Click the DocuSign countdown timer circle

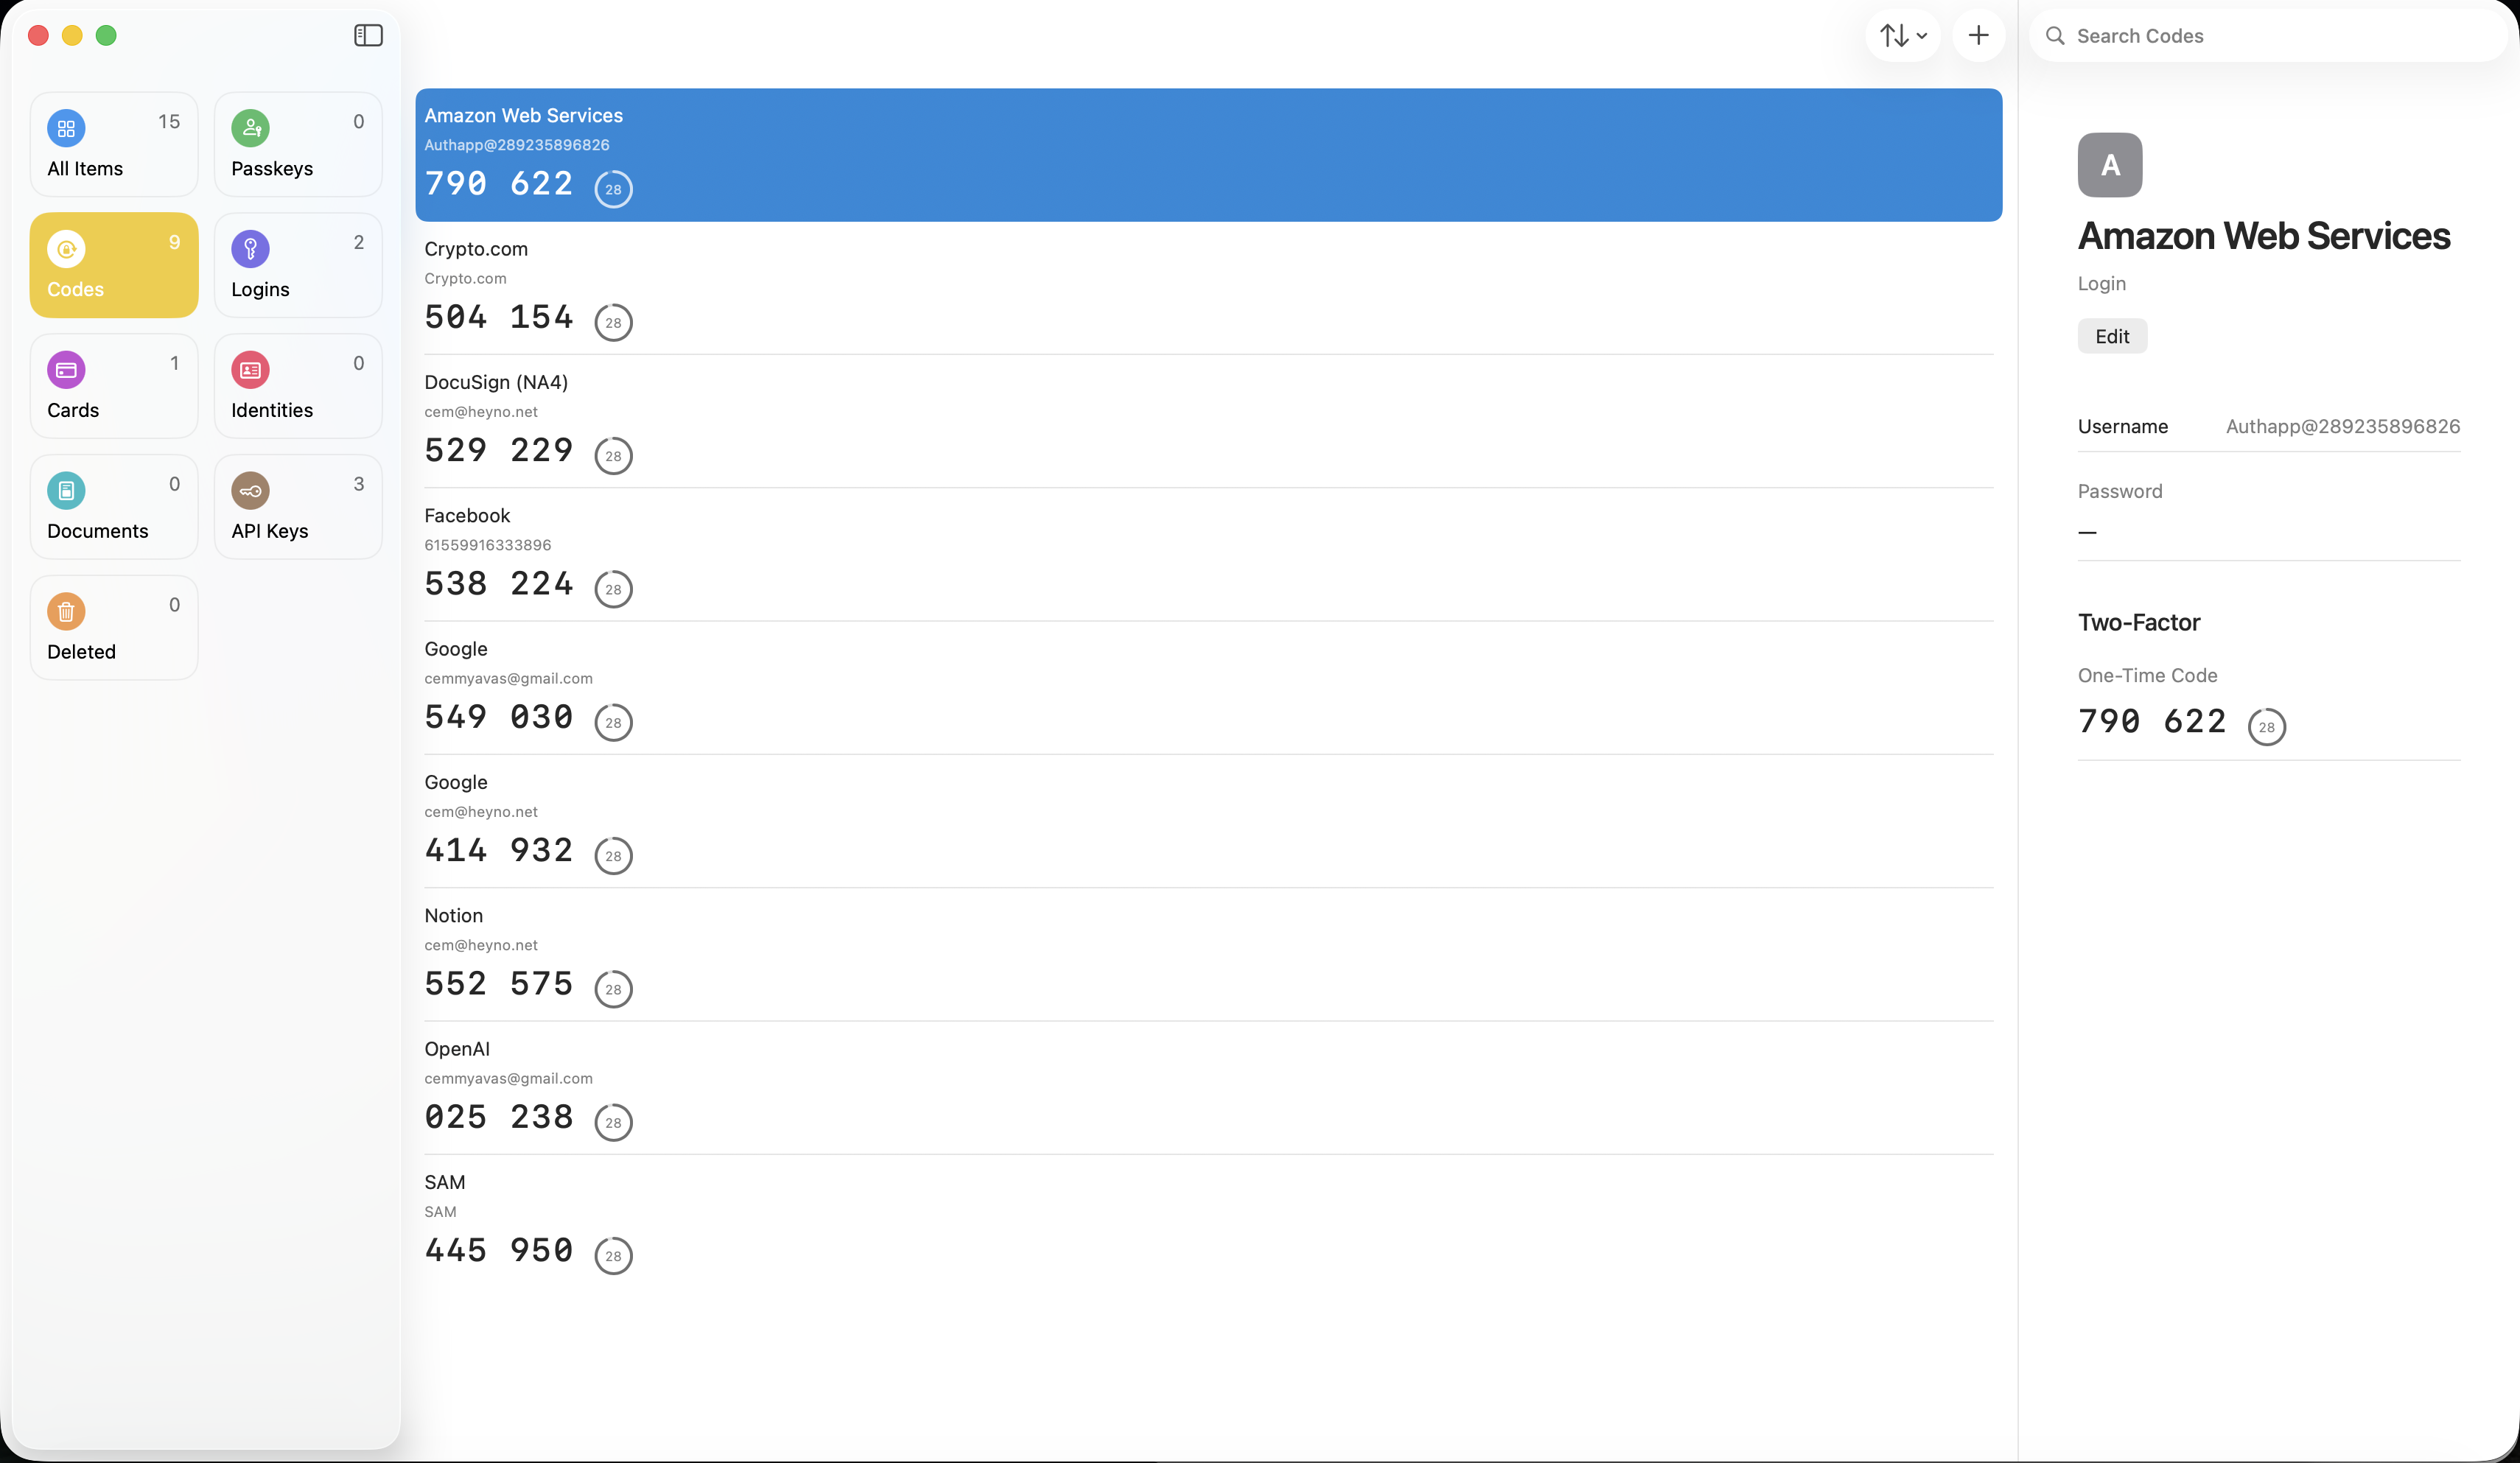point(613,456)
